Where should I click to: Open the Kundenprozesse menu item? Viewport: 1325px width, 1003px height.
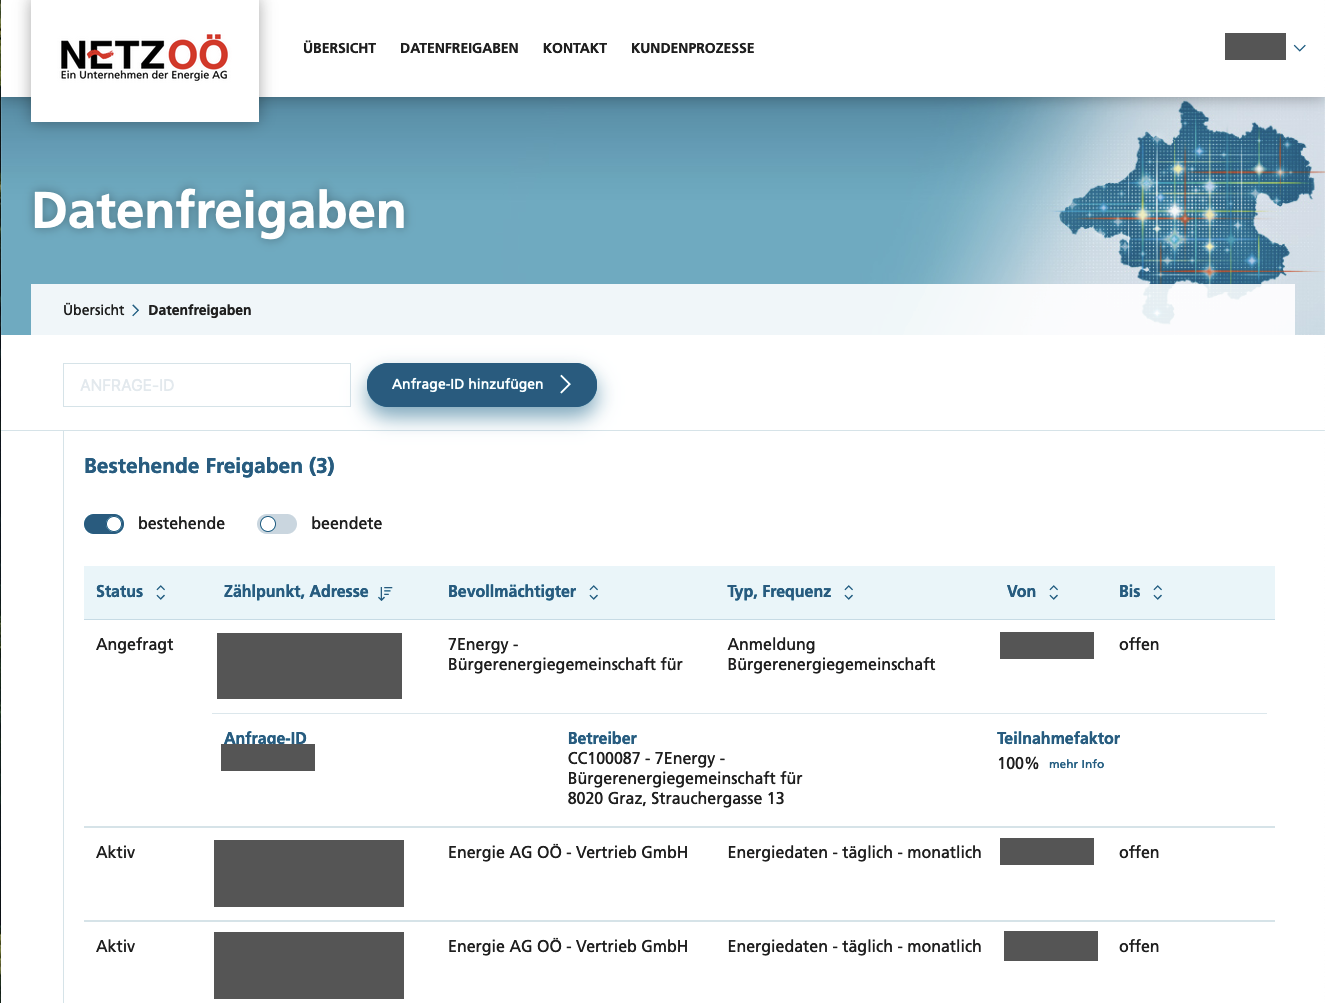[x=692, y=48]
